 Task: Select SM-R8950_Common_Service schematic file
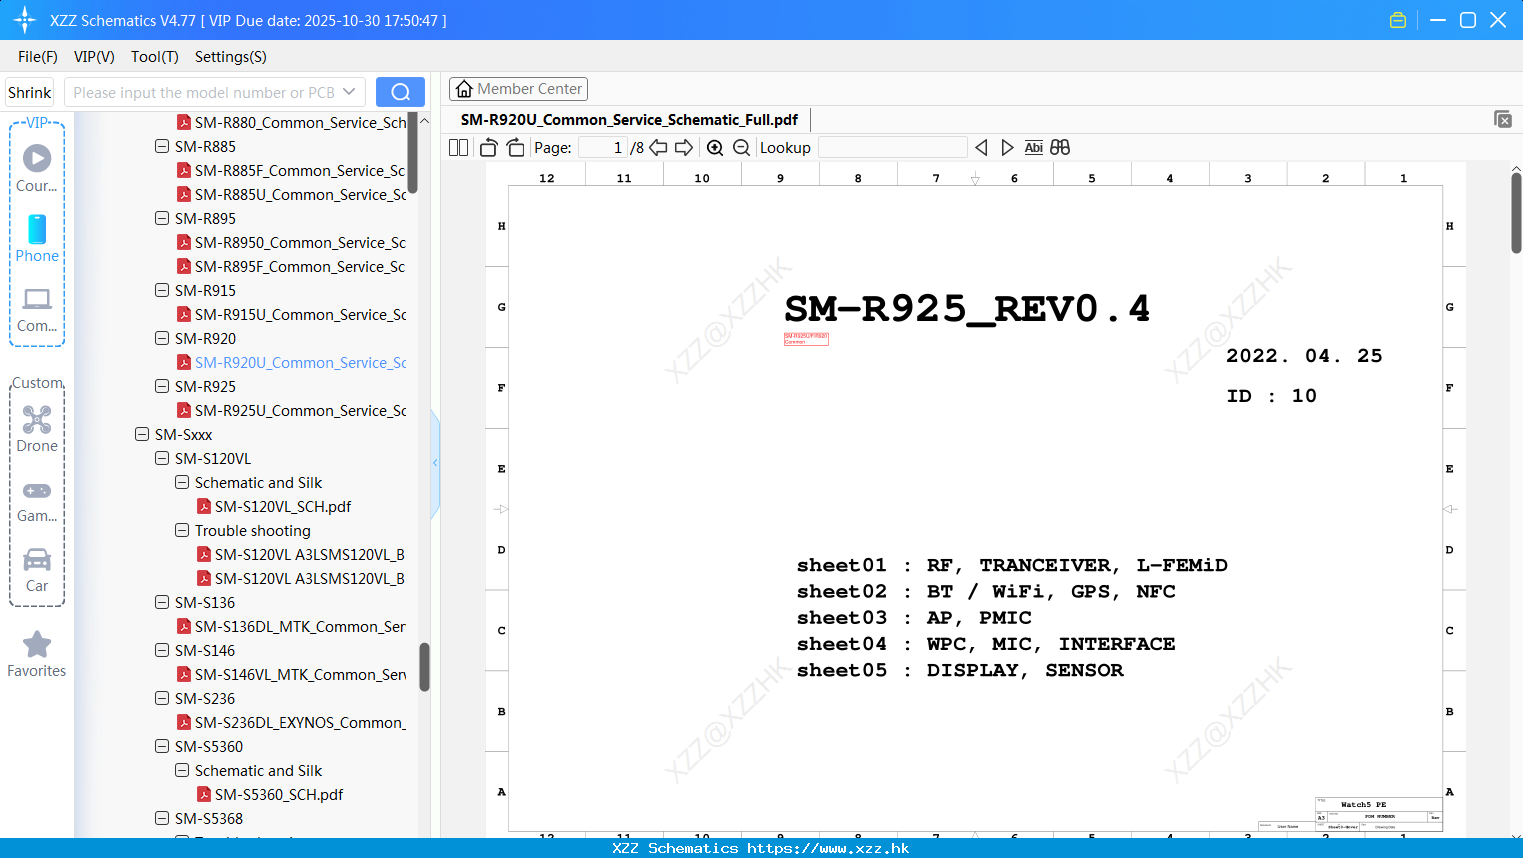tap(291, 243)
